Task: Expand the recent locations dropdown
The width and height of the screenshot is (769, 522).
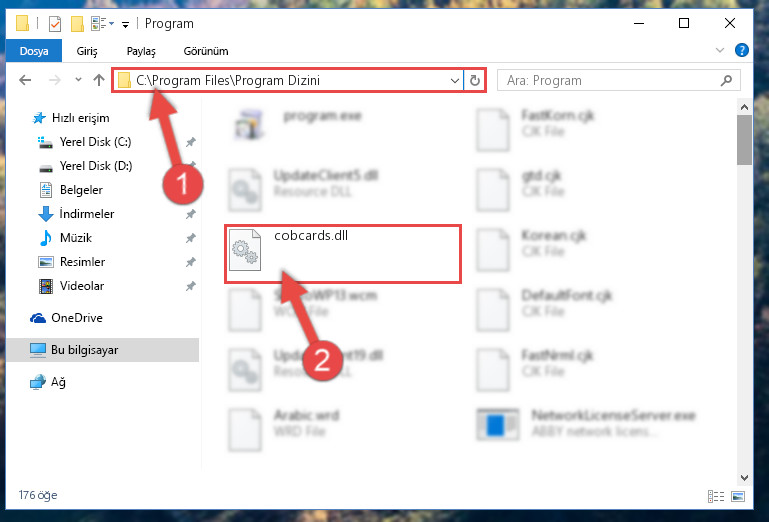Action: [x=78, y=79]
